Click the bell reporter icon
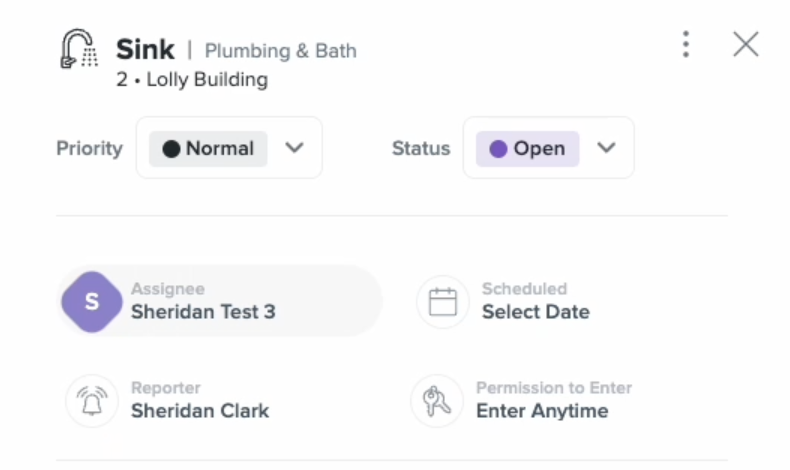The width and height of the screenshot is (790, 470). (92, 401)
